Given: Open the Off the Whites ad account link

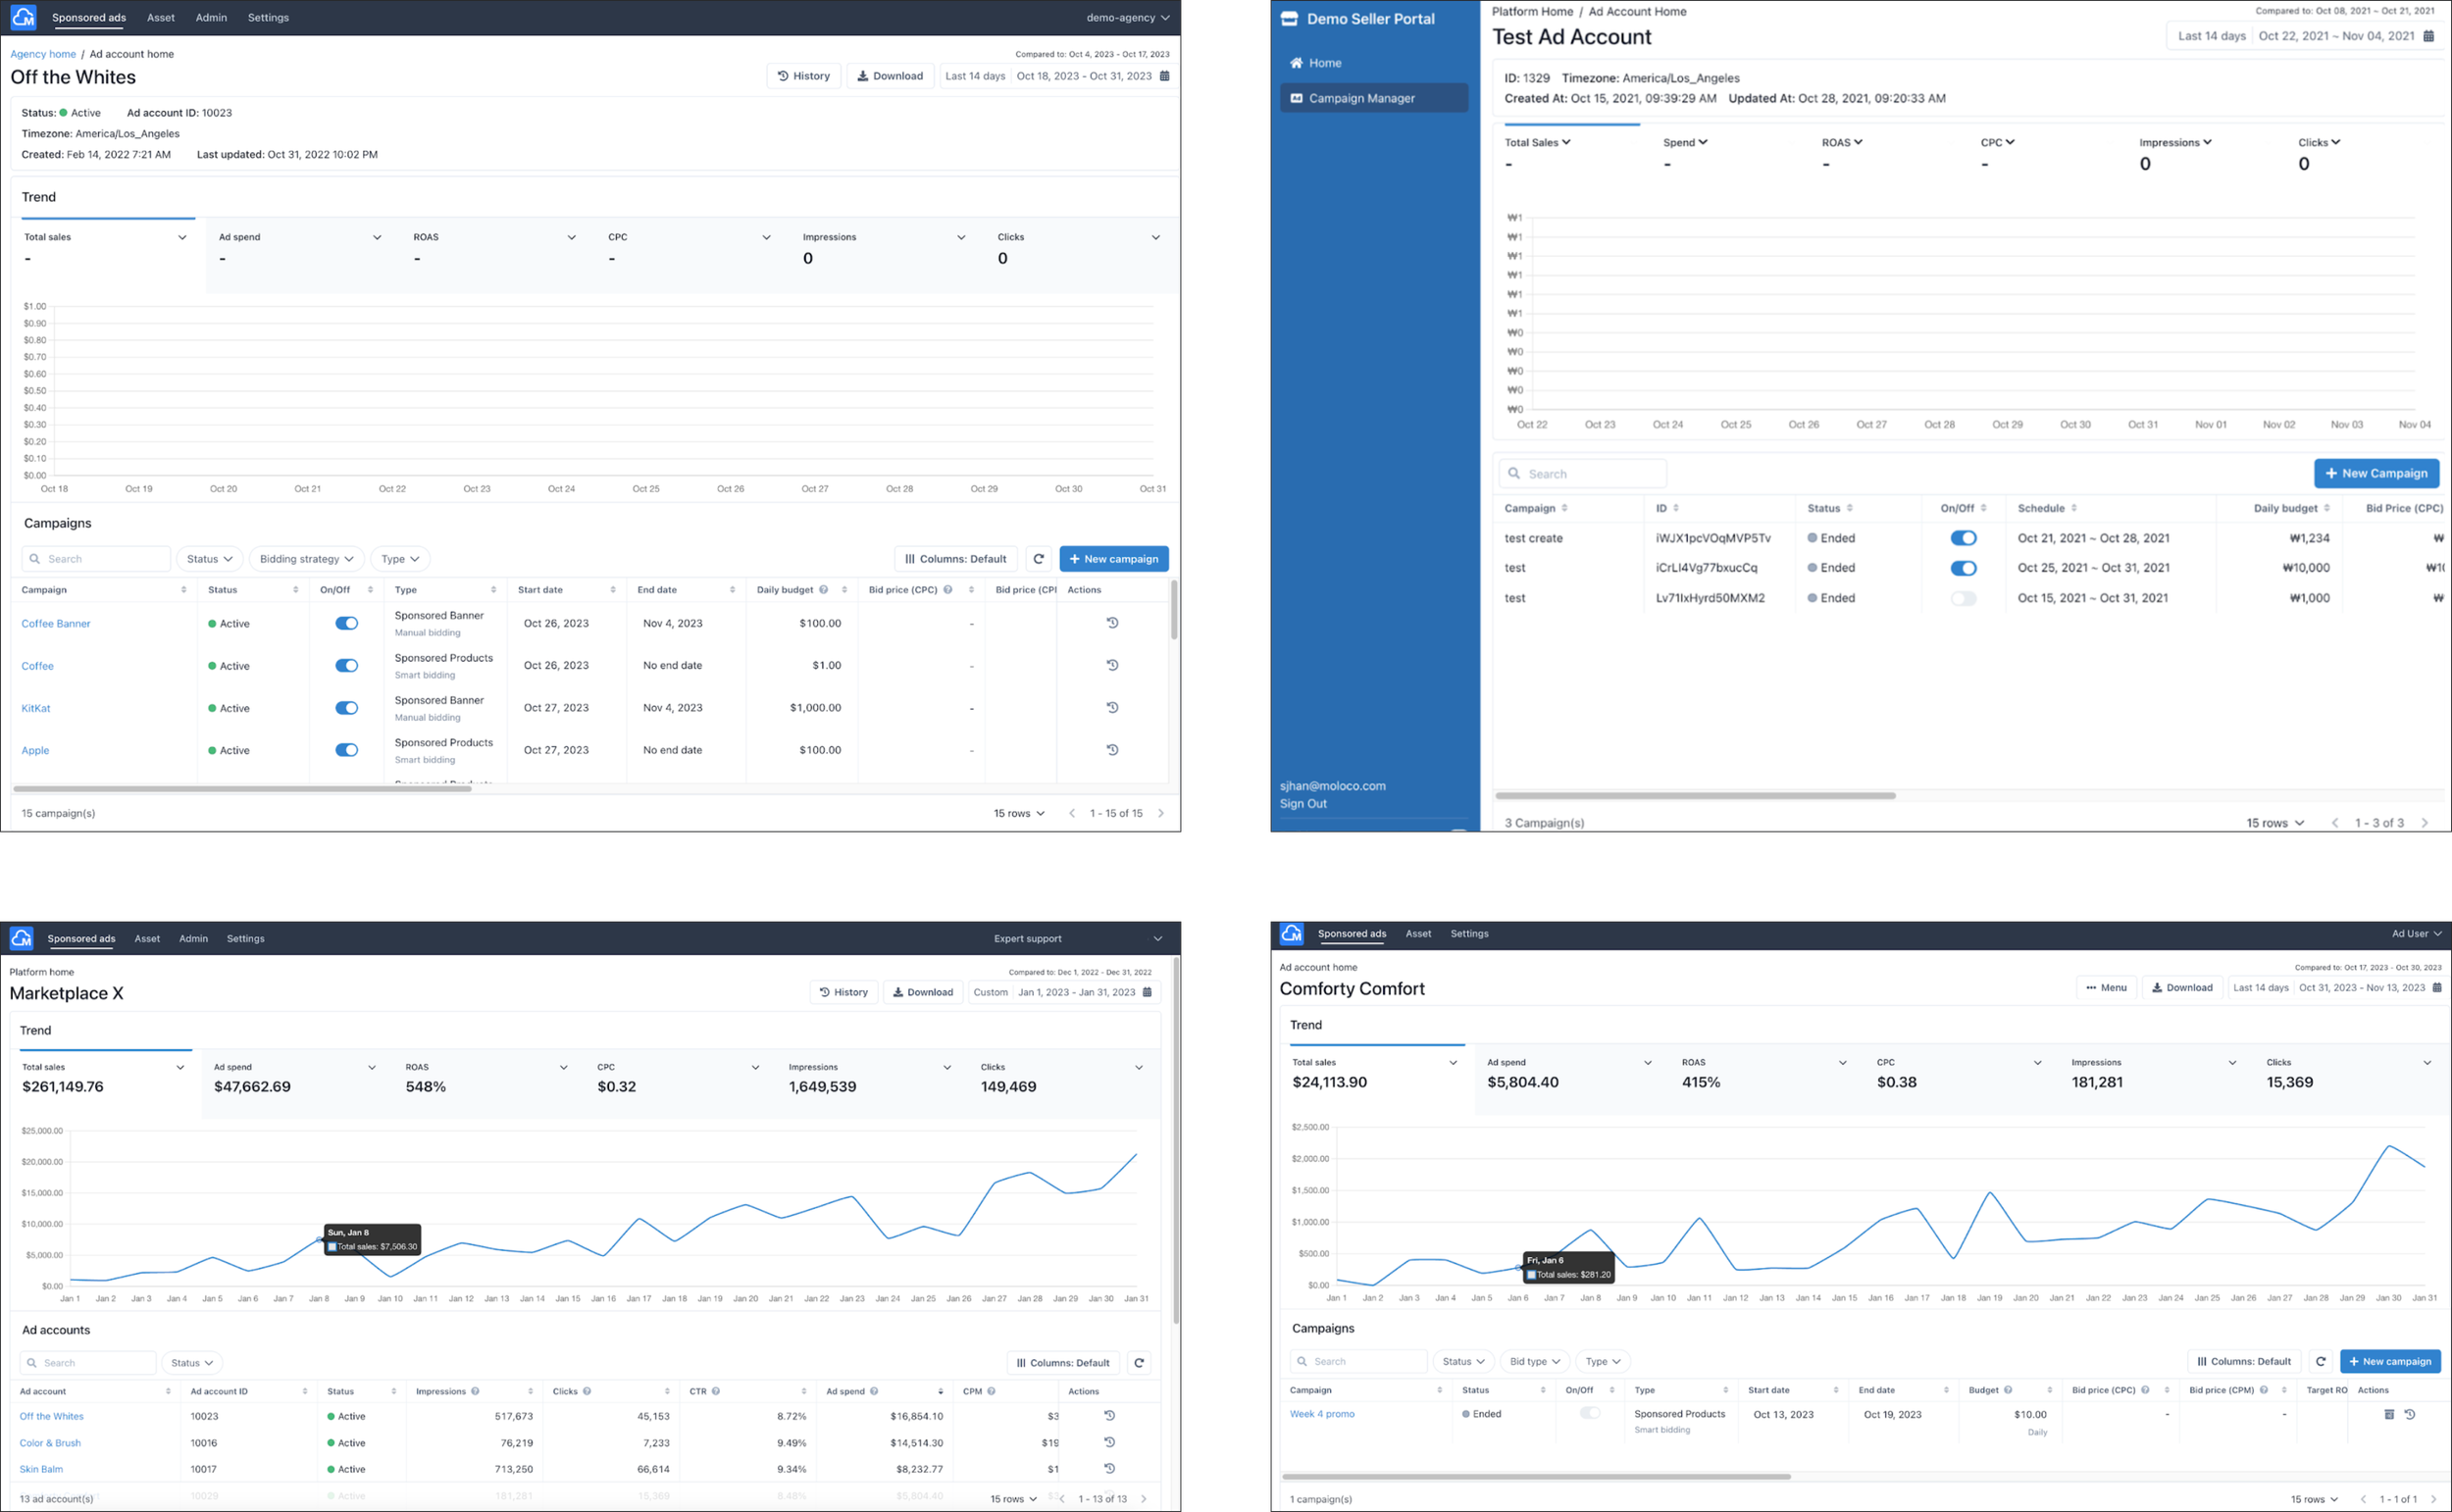Looking at the screenshot, I should [52, 1416].
